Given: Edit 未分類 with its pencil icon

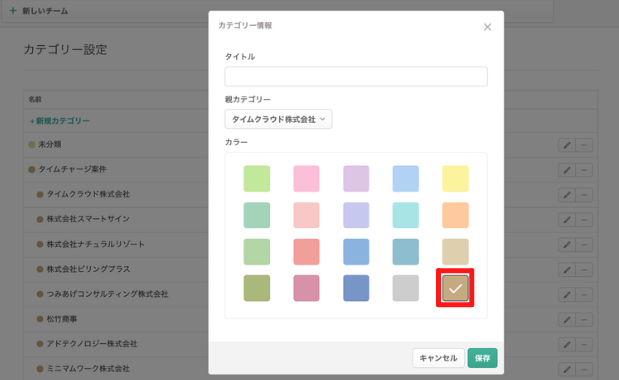Looking at the screenshot, I should pos(567,145).
